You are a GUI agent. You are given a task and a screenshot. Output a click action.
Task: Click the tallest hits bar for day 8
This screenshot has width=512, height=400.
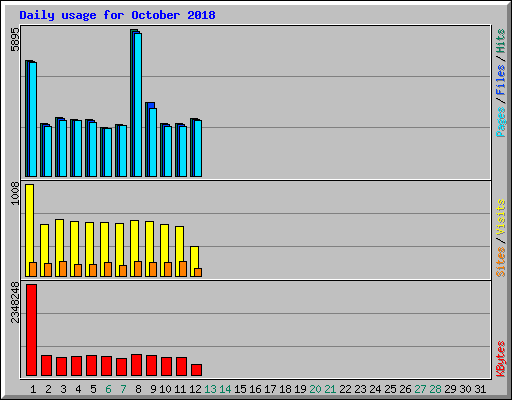[x=136, y=103]
